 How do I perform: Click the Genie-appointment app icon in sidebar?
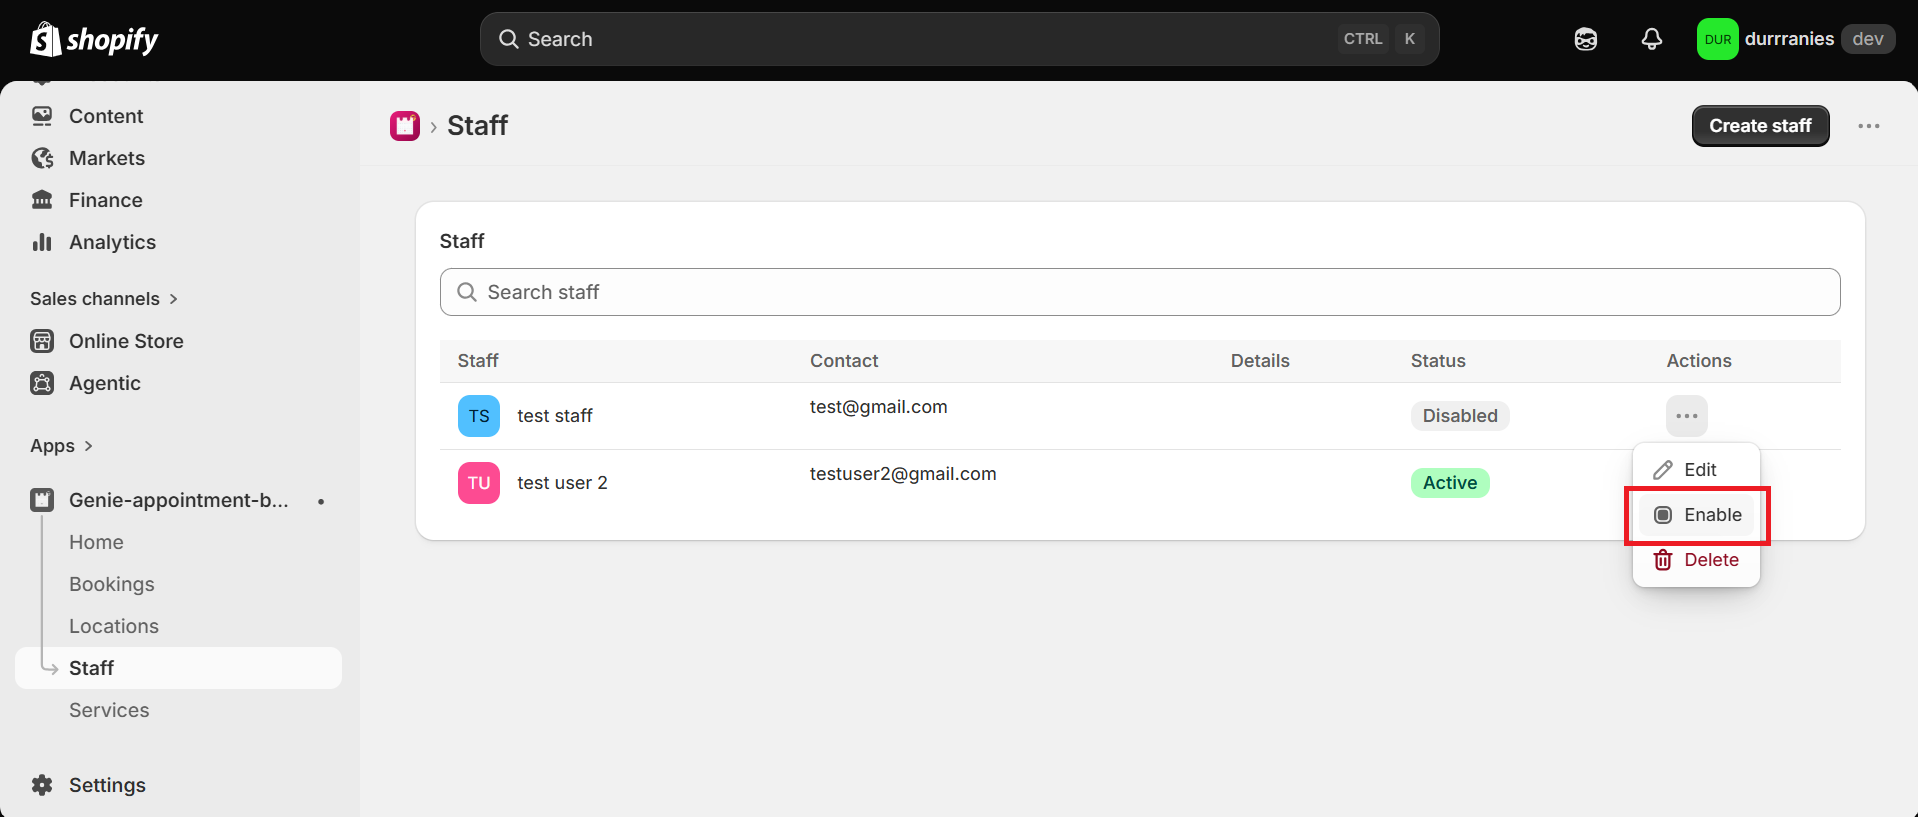[42, 500]
